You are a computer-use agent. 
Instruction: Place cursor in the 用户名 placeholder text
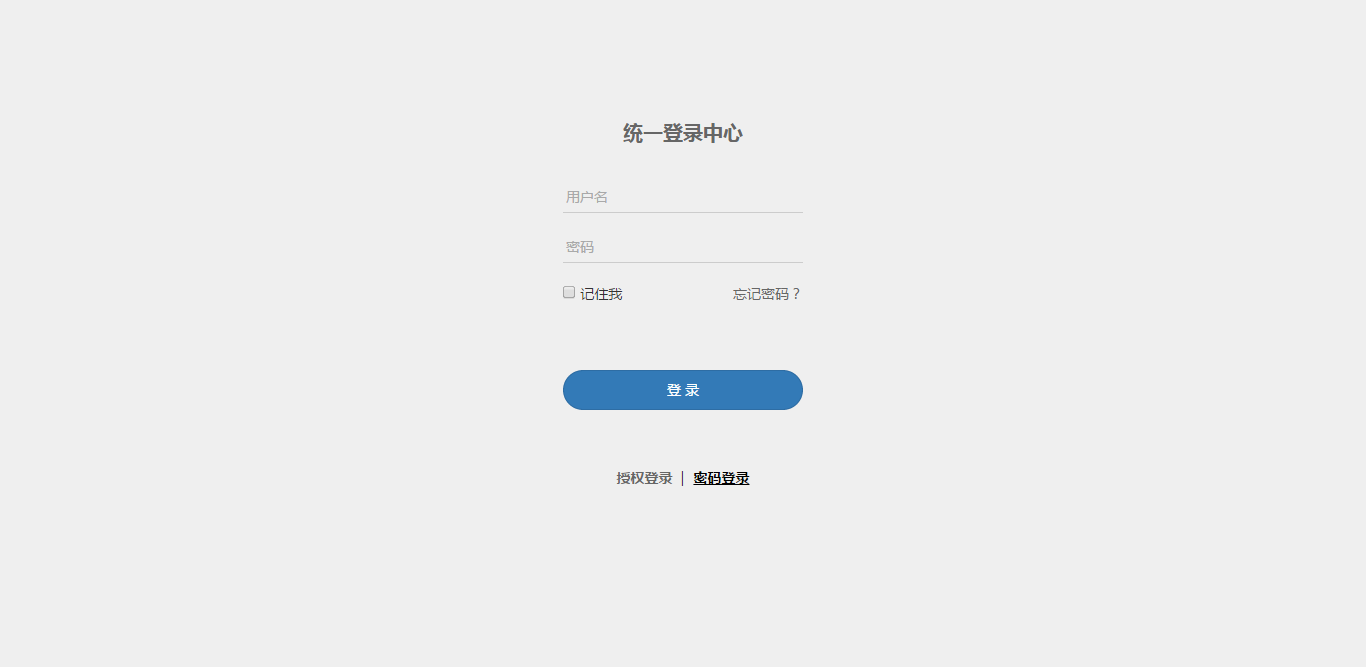coord(587,197)
